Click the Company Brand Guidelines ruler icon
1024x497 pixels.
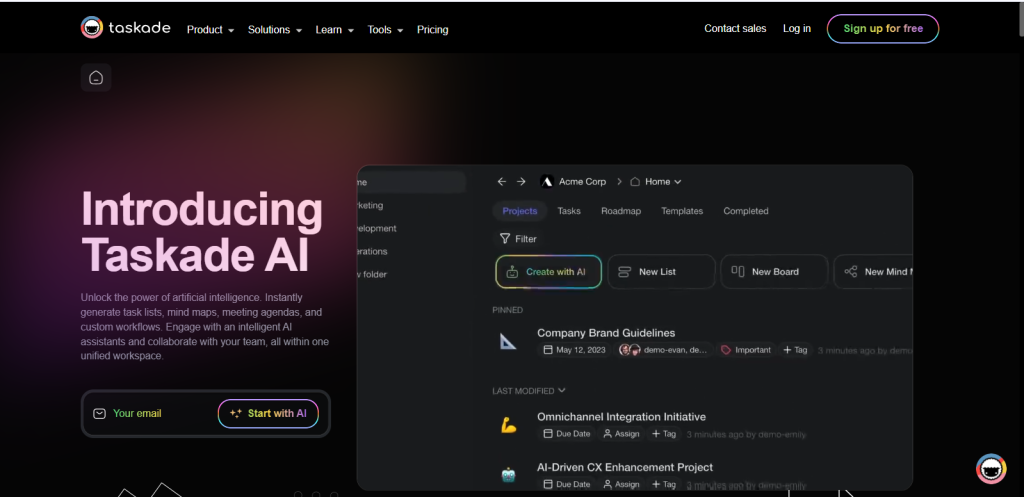pos(508,341)
